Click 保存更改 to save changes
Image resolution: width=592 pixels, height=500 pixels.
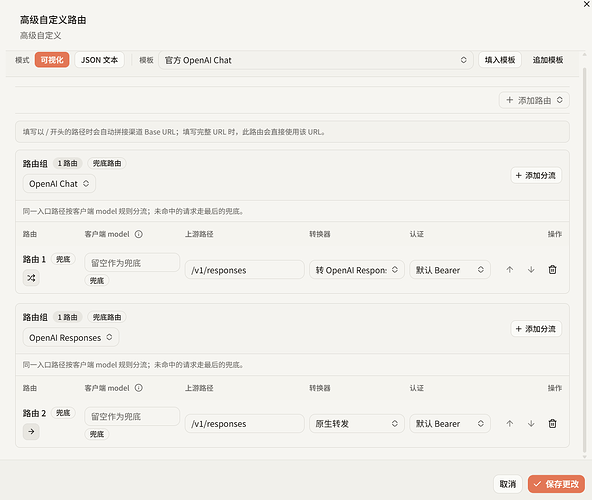pos(556,484)
